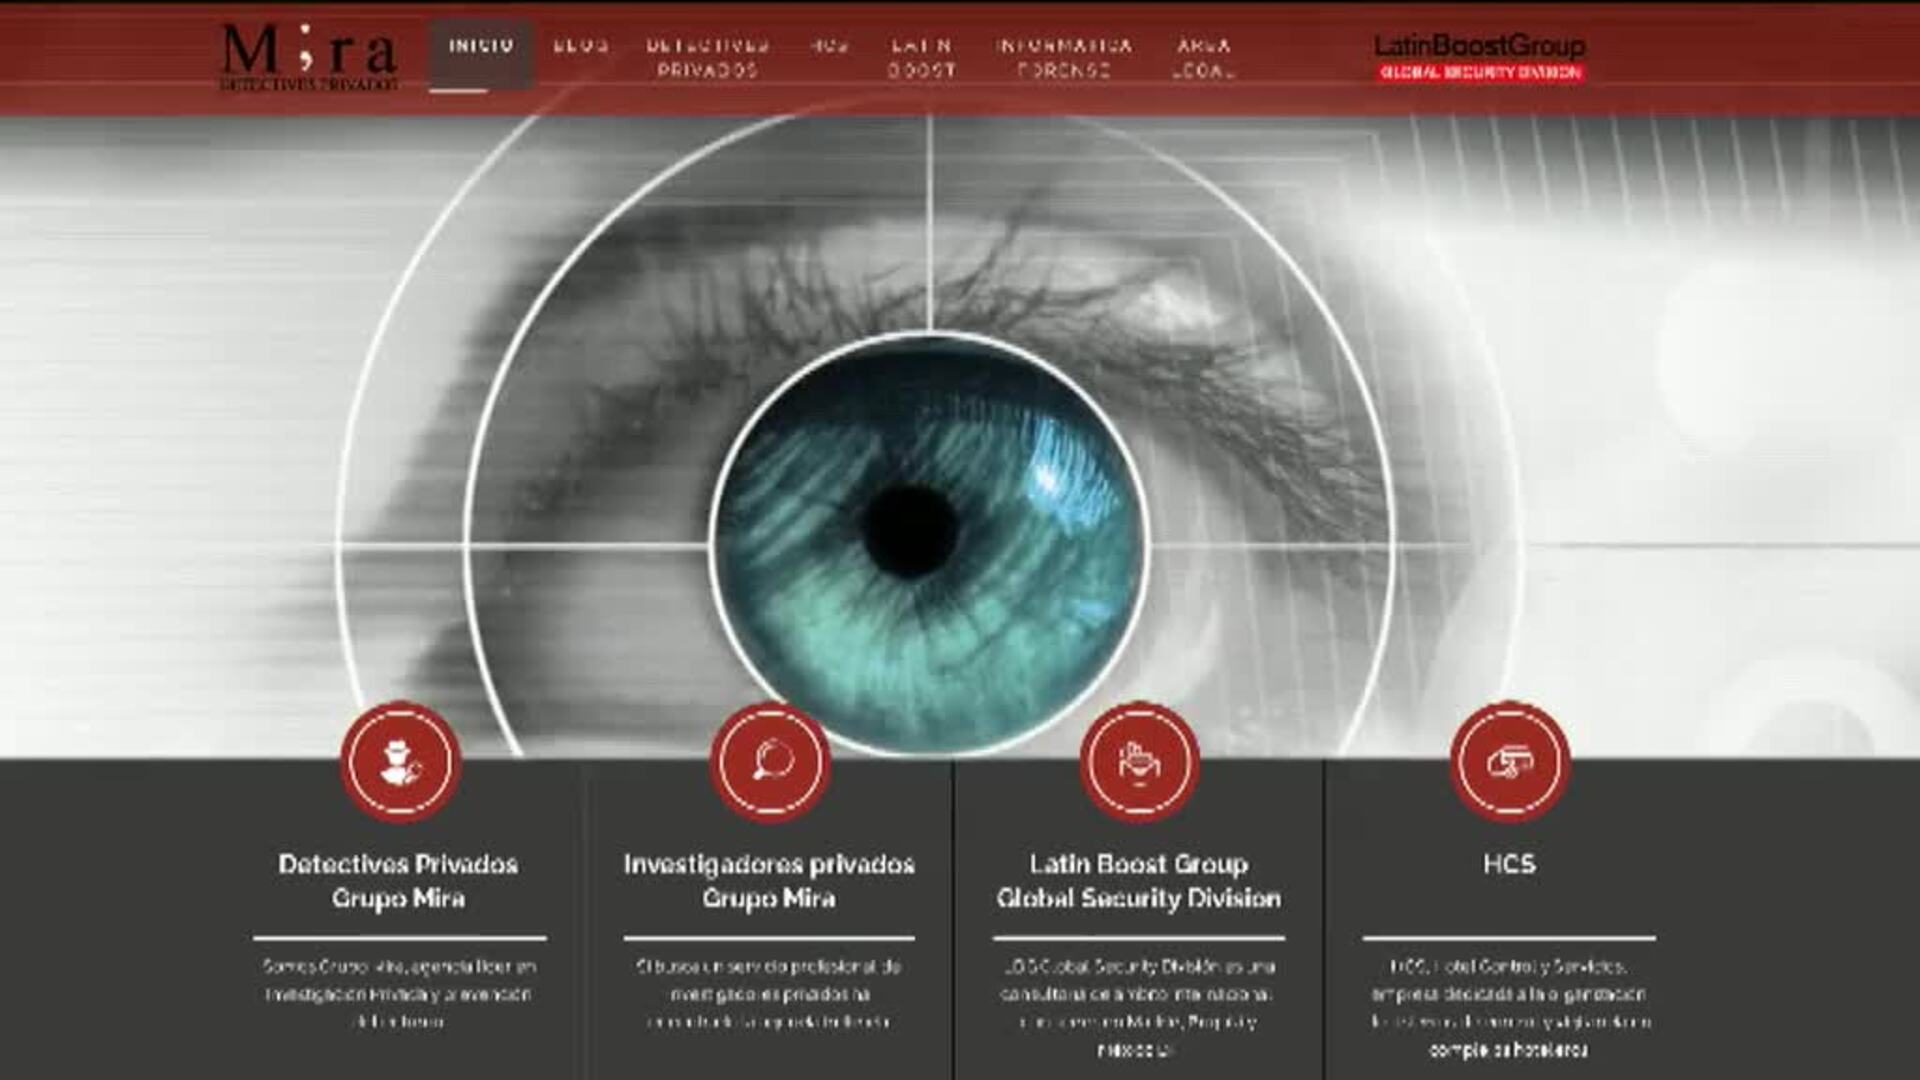The height and width of the screenshot is (1080, 1920).
Task: Select HCS in the top navigation
Action: (x=830, y=46)
